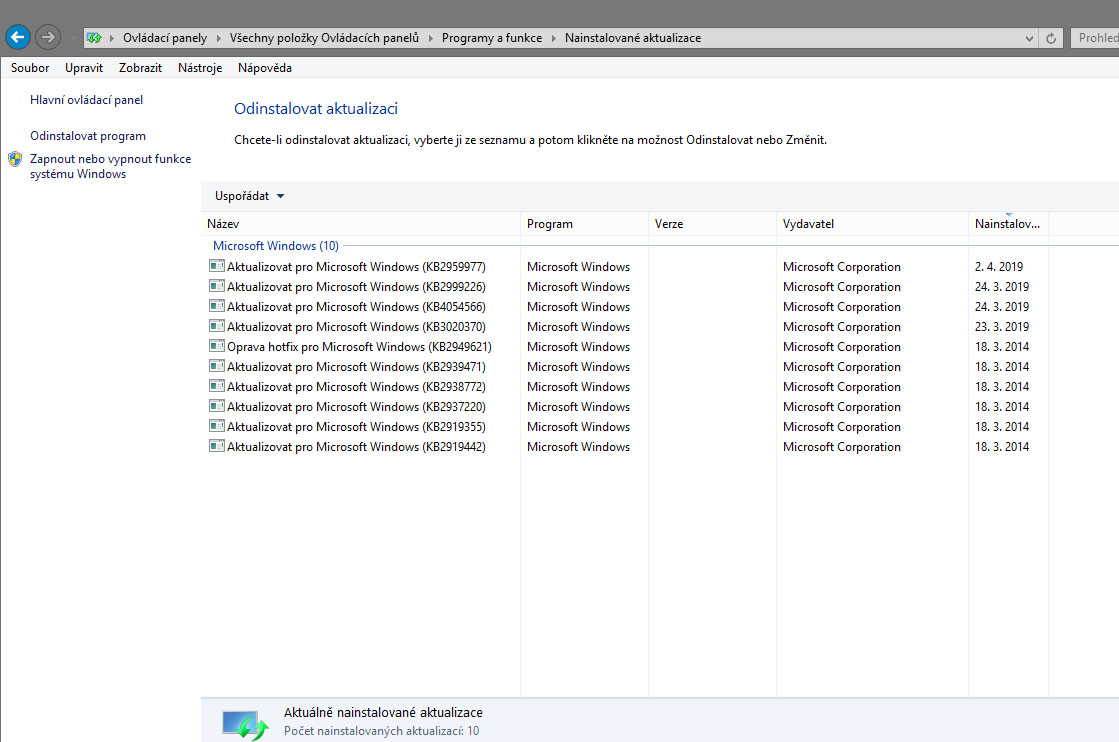Screen dimensions: 1119x742
Task: Go to Ovládací panely in breadcrumb
Action: [x=165, y=38]
